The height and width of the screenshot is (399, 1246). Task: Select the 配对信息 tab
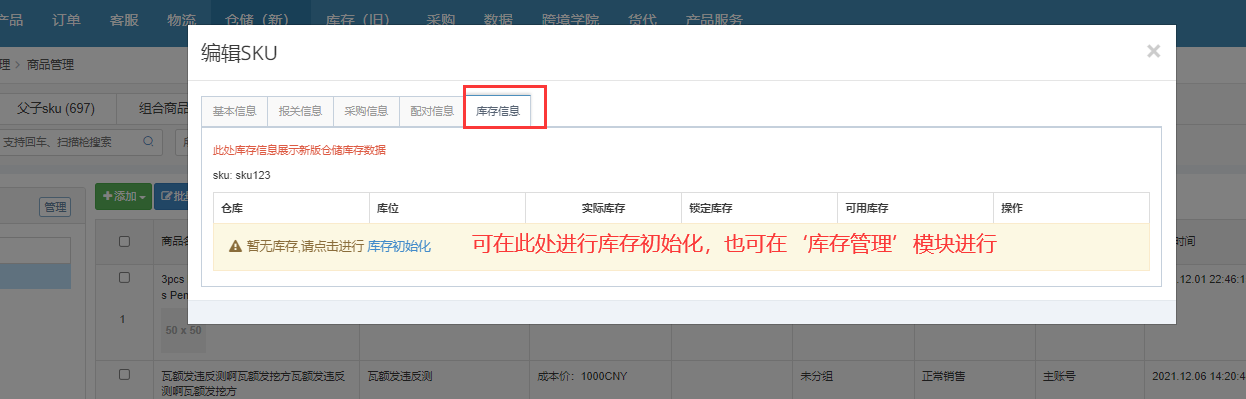432,111
